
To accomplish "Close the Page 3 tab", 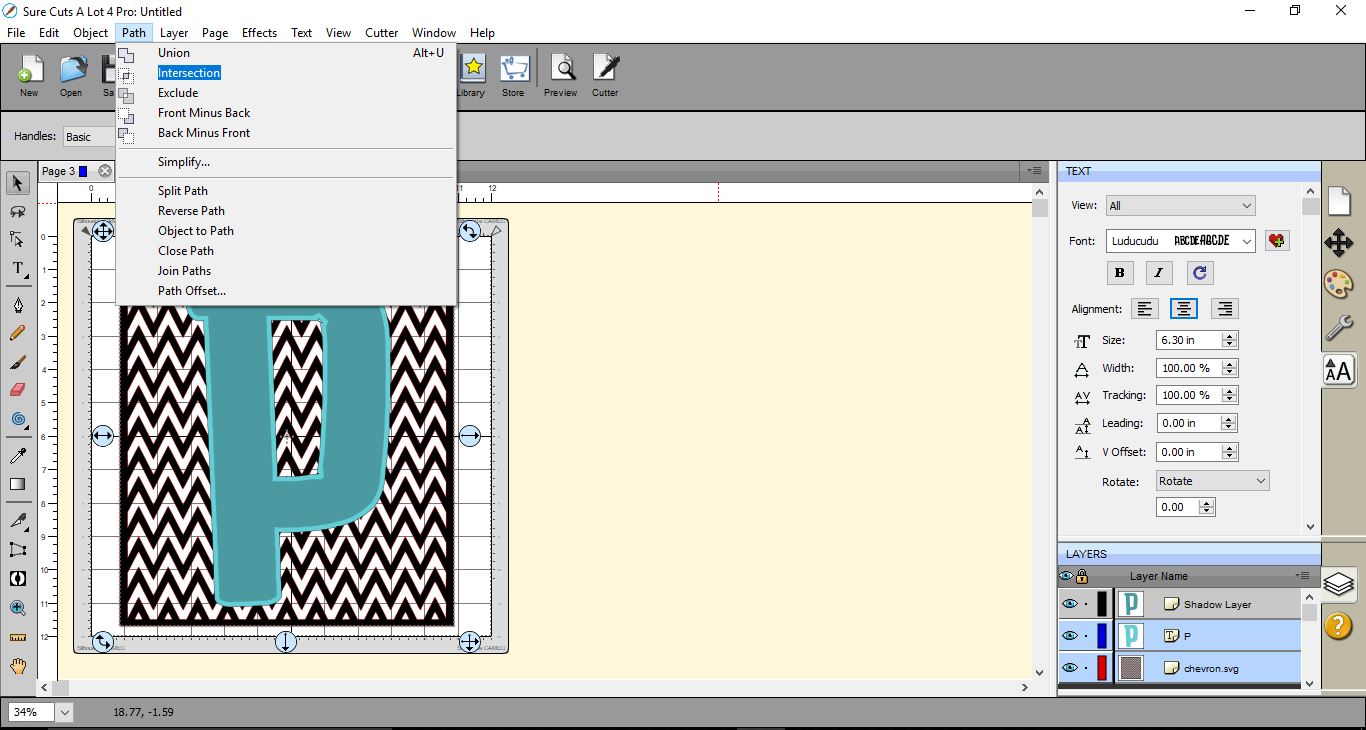I will click(105, 171).
